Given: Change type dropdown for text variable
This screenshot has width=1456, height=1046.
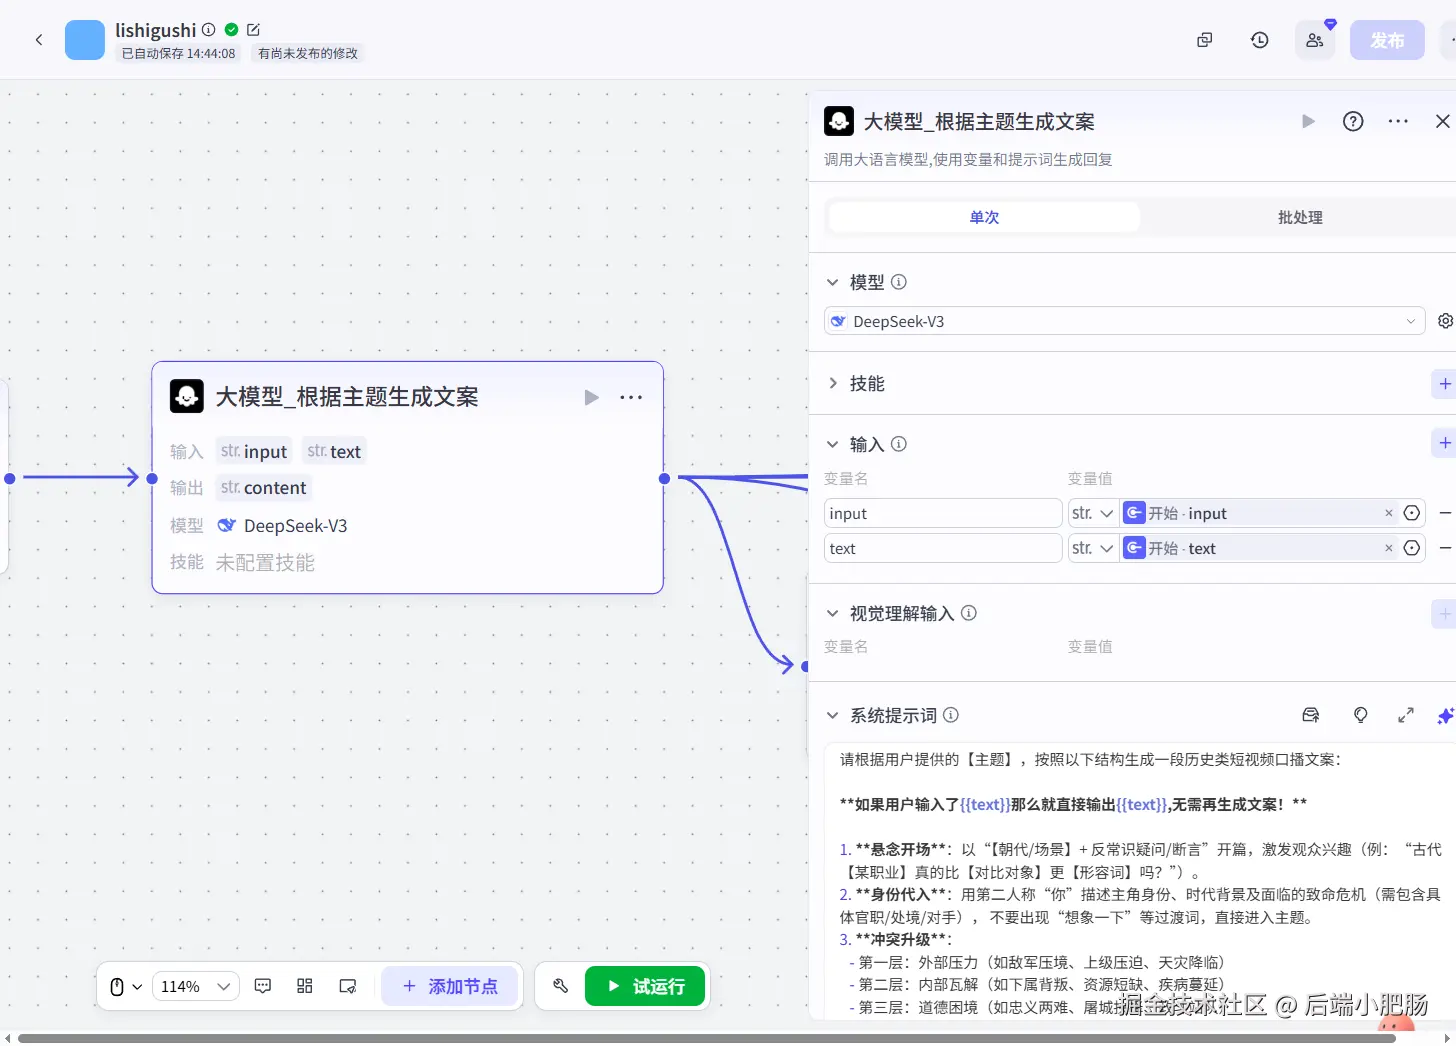Looking at the screenshot, I should 1093,548.
